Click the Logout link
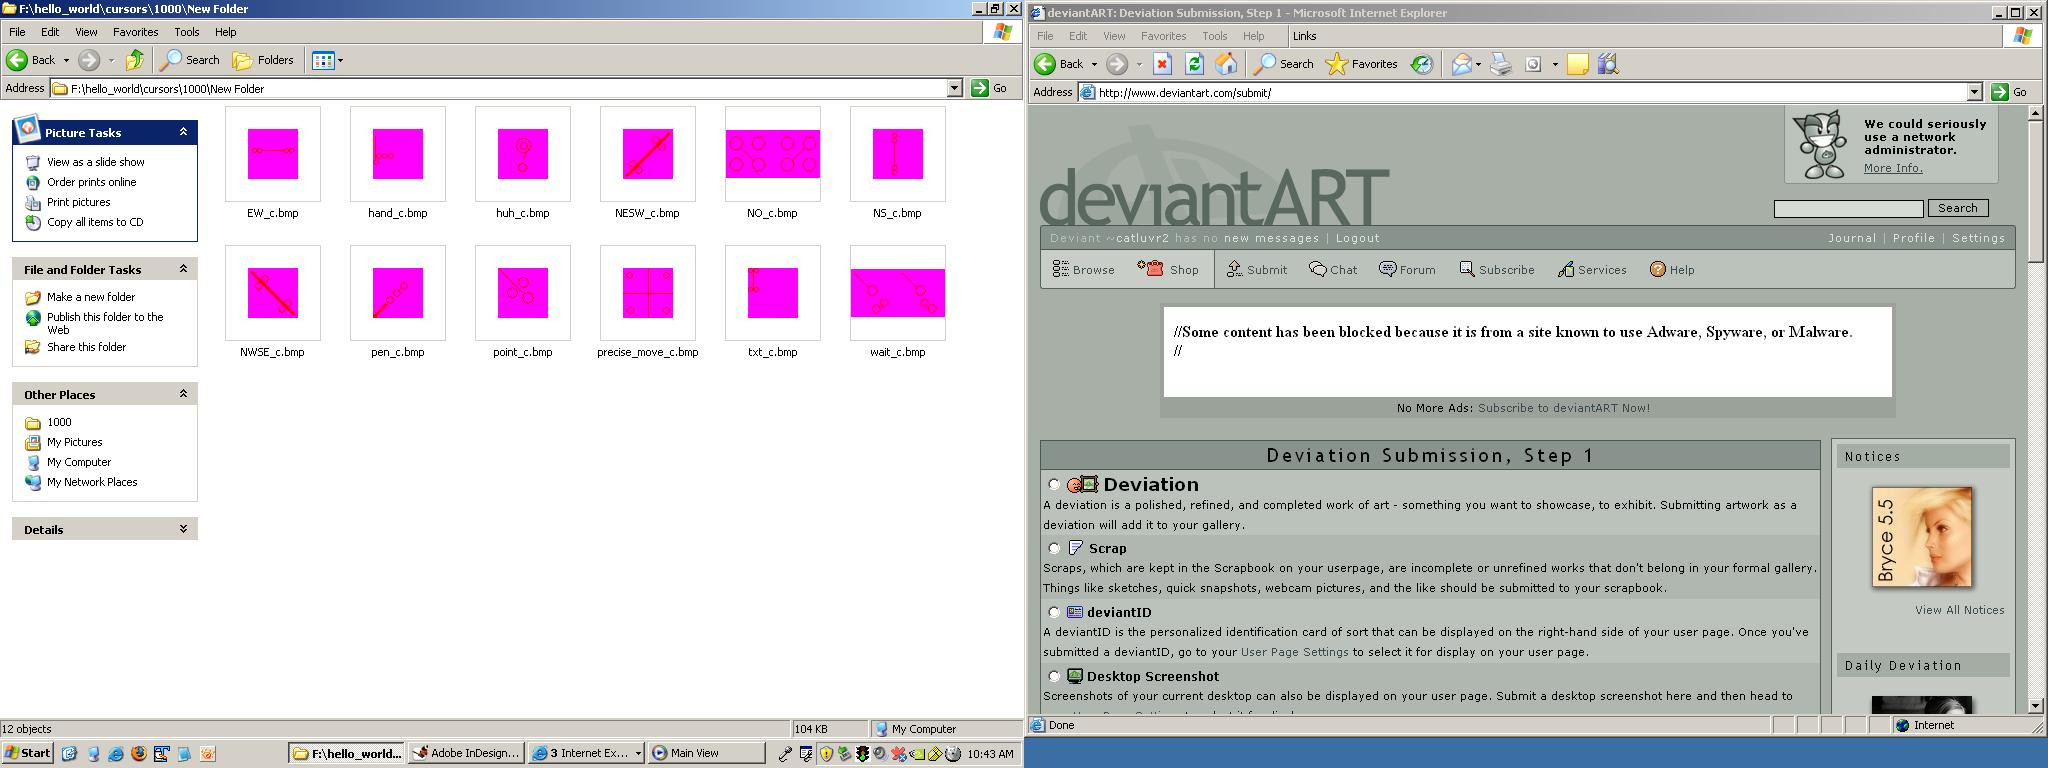Viewport: 2048px width, 768px height. (x=1358, y=238)
